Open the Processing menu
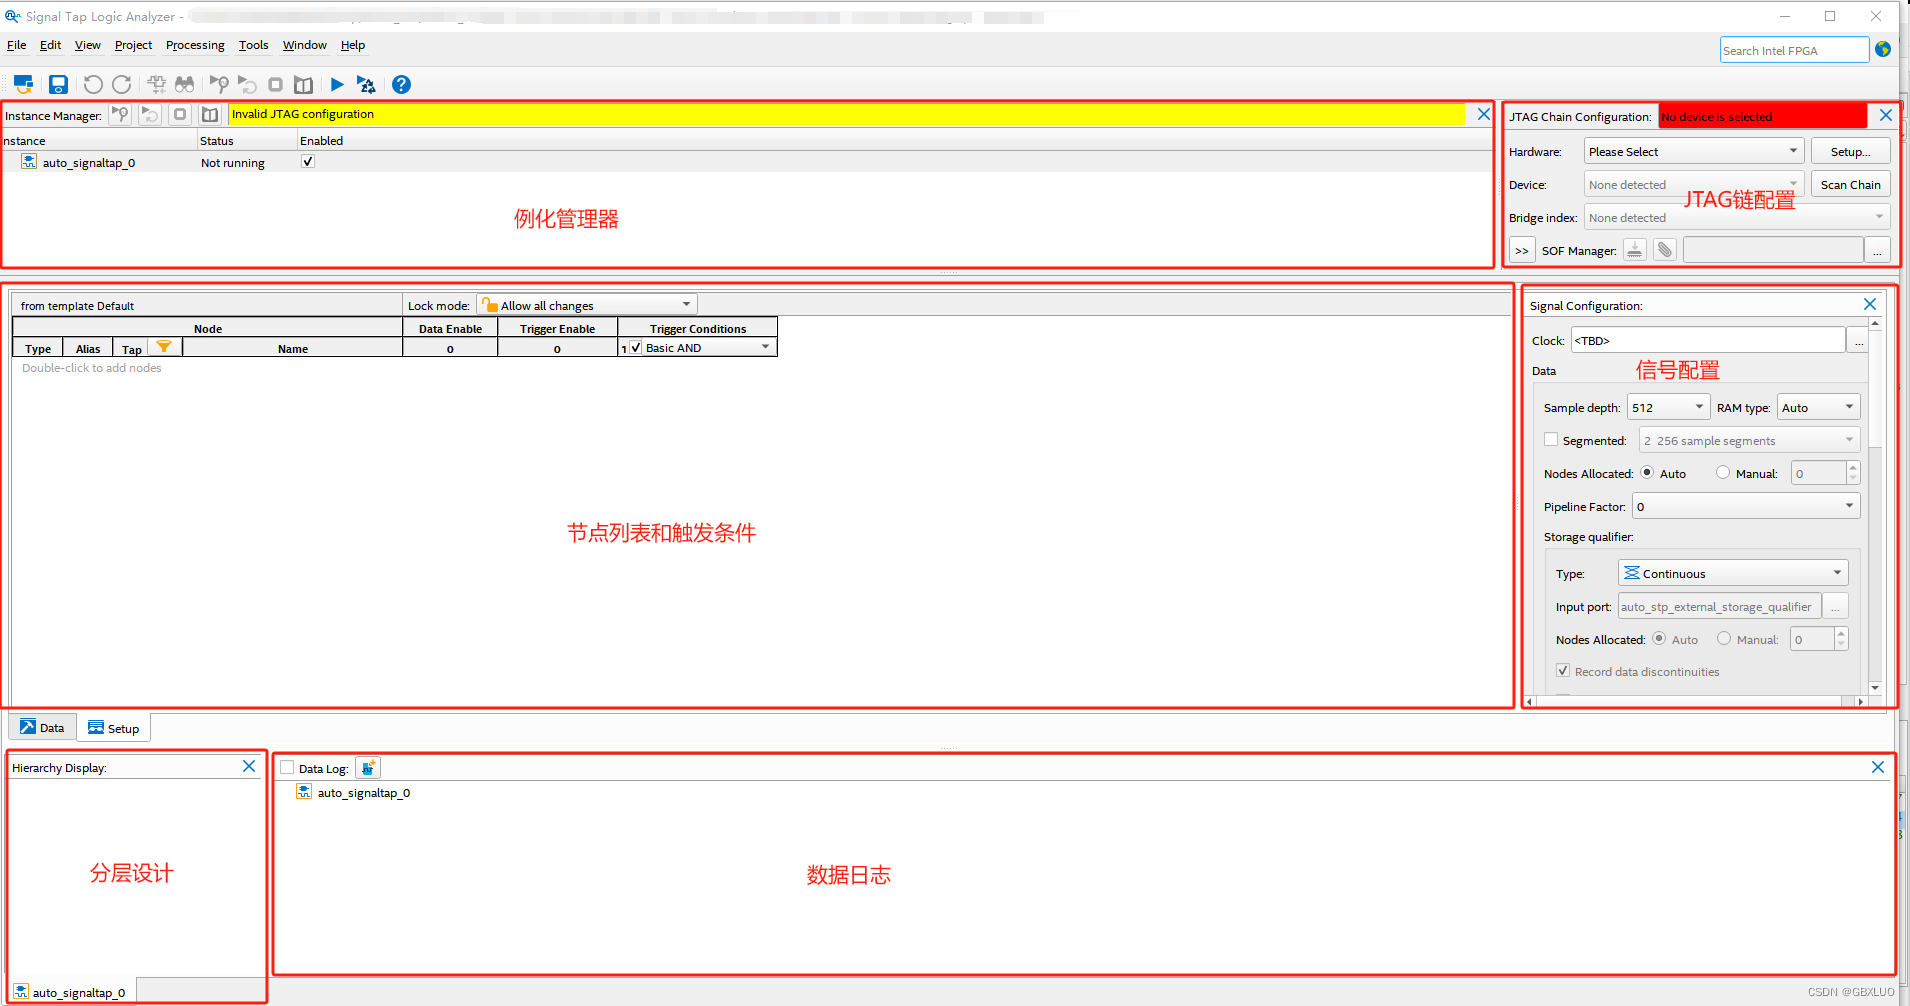The image size is (1910, 1006). [x=195, y=45]
